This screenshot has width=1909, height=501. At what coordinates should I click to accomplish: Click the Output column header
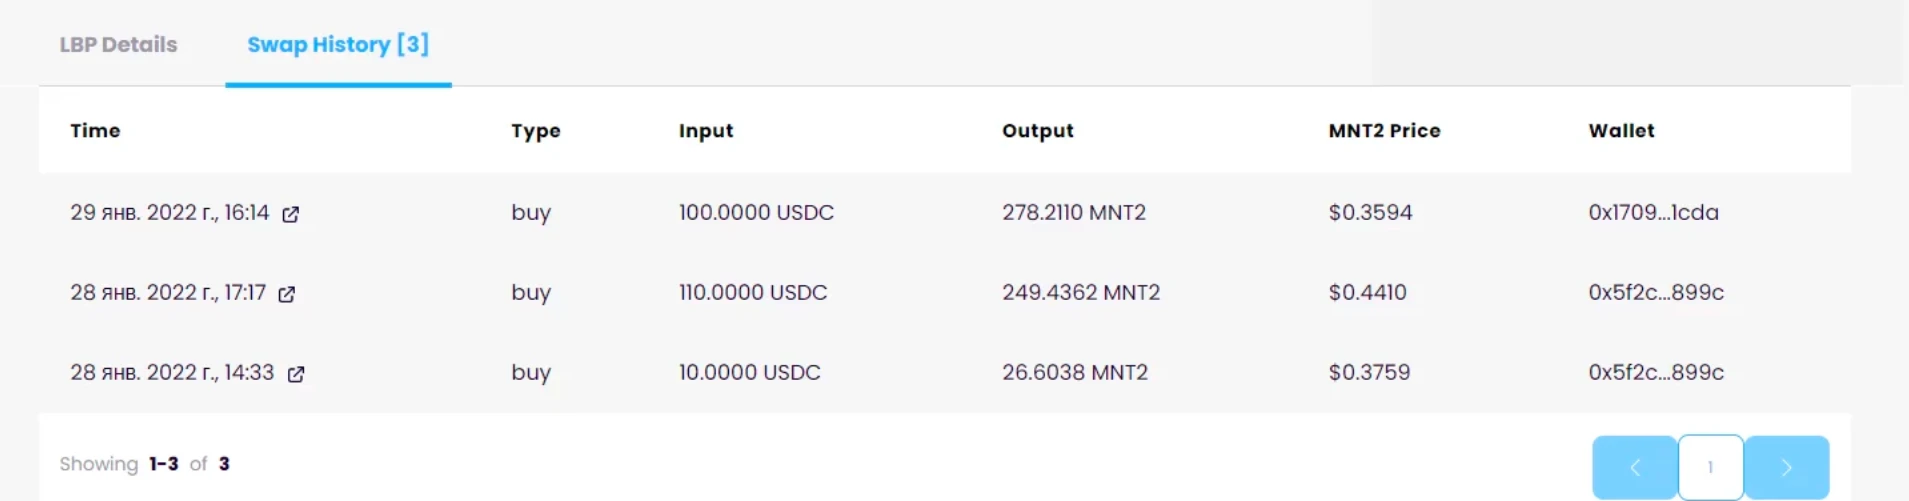[1038, 131]
